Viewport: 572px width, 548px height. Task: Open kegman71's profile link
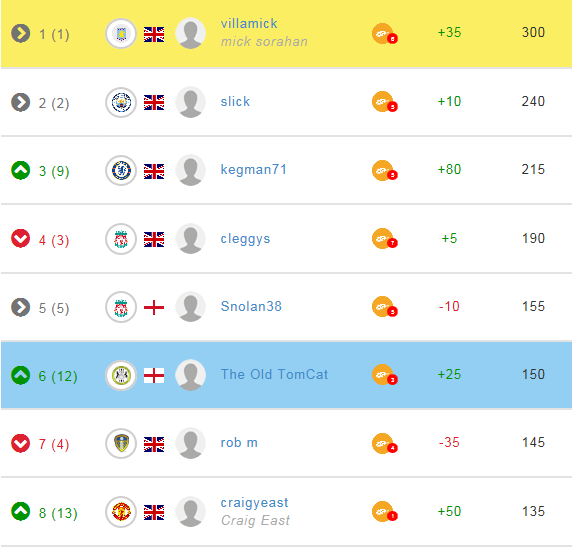click(254, 170)
